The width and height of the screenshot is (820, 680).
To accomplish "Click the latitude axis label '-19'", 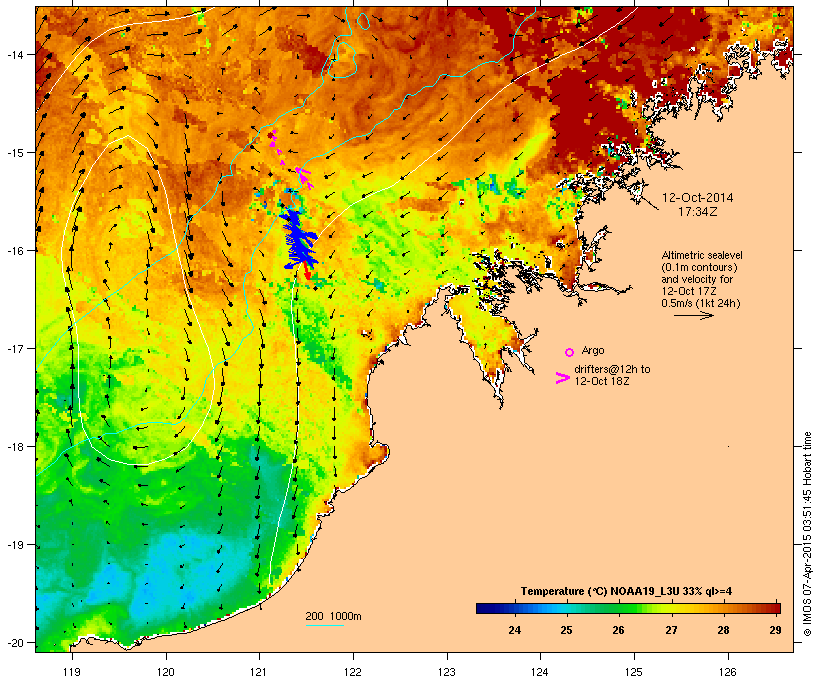I will pyautogui.click(x=14, y=545).
